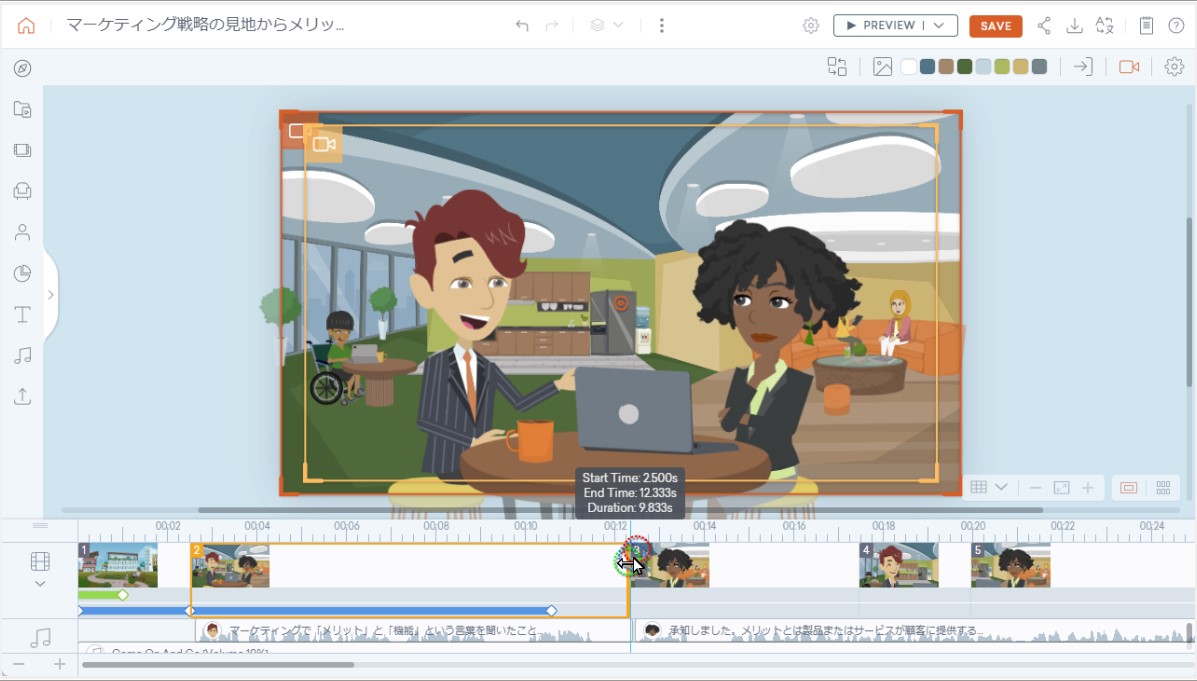This screenshot has width=1197, height=681.
Task: Click the Share icon
Action: click(x=1044, y=26)
